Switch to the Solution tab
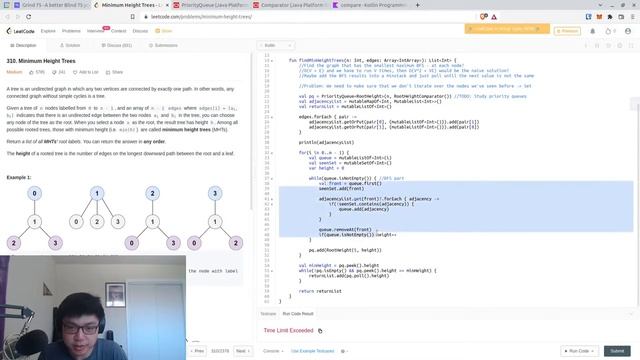The width and height of the screenshot is (640, 360). [70, 45]
